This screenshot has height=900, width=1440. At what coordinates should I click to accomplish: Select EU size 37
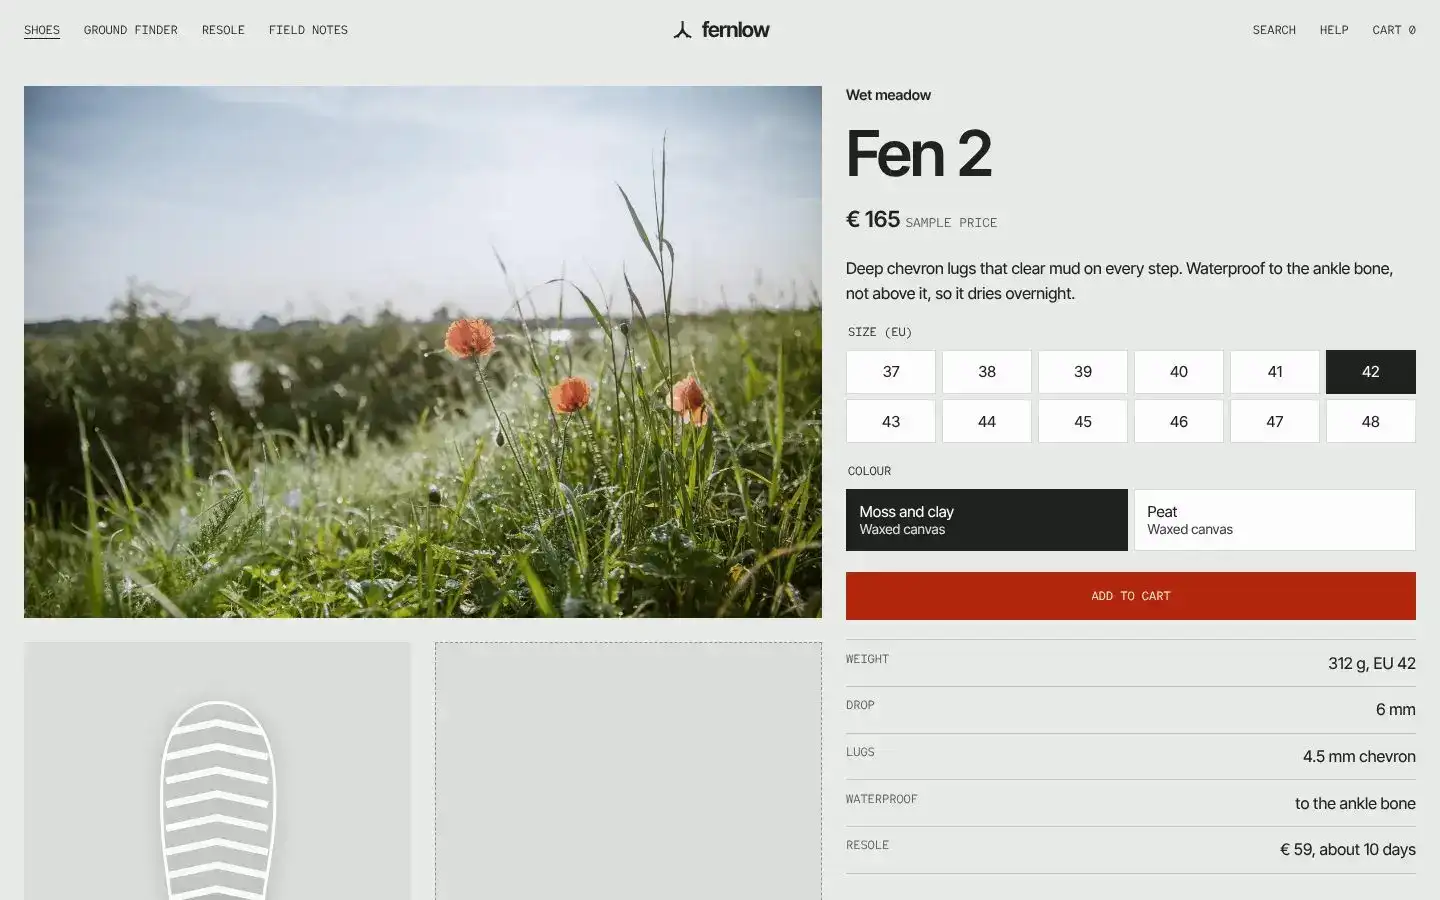coord(891,372)
